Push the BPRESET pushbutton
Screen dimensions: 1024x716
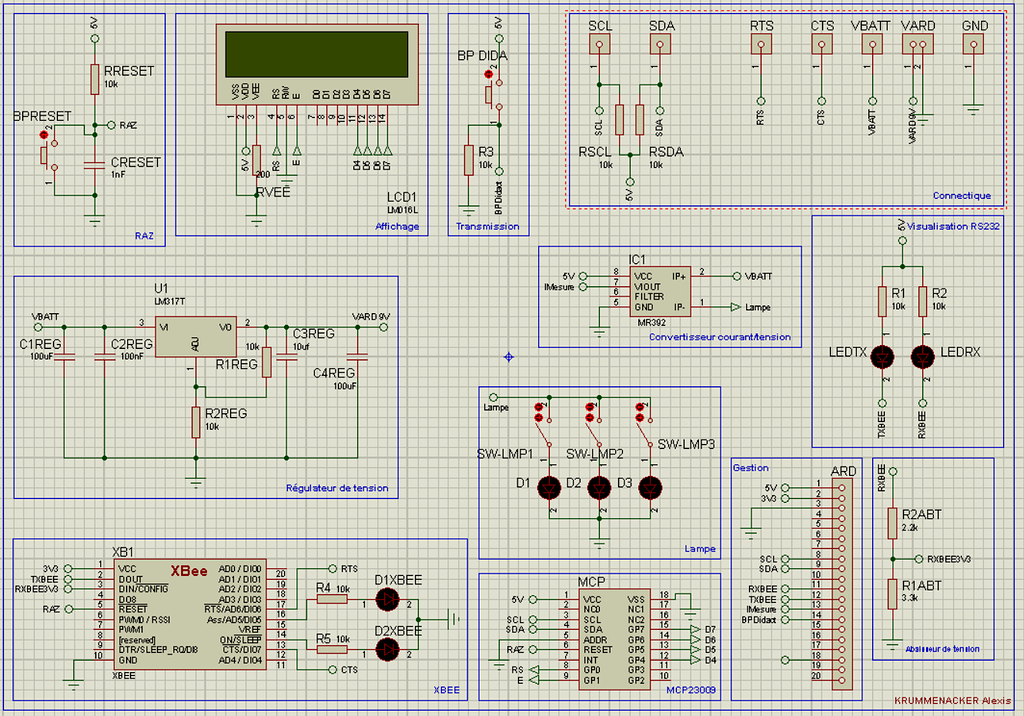coord(47,155)
